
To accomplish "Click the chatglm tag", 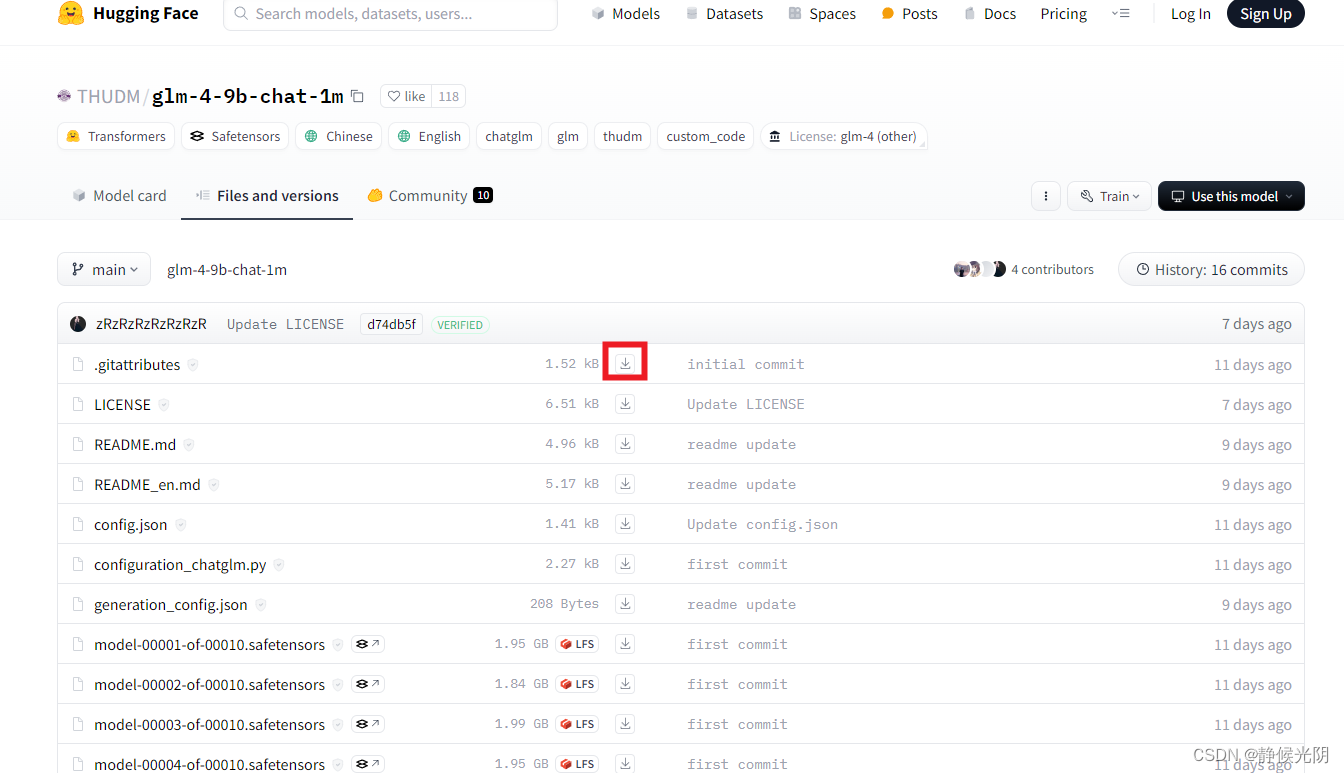I will pos(509,136).
